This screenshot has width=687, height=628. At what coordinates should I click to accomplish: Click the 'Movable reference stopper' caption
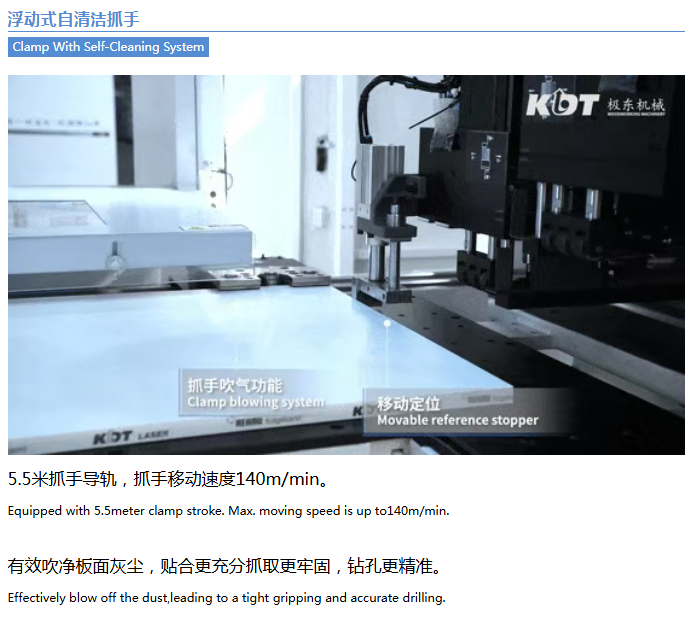tap(457, 421)
